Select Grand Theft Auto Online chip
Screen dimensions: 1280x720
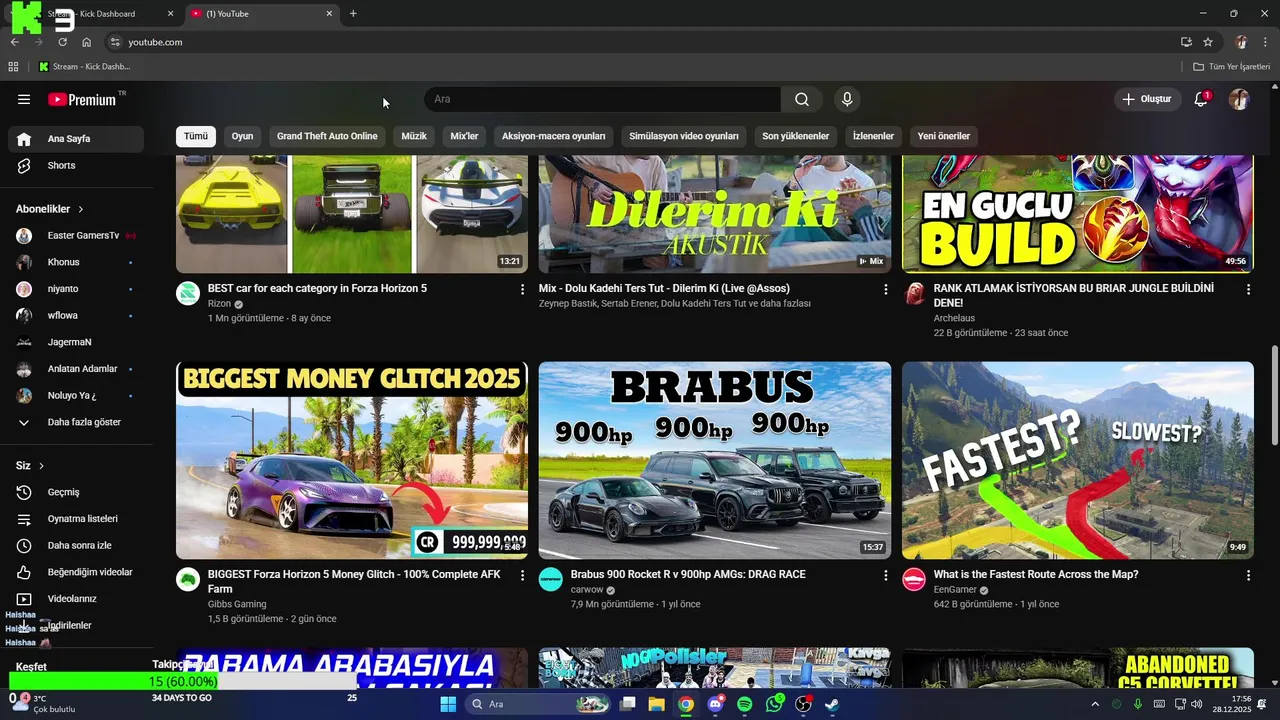[327, 136]
